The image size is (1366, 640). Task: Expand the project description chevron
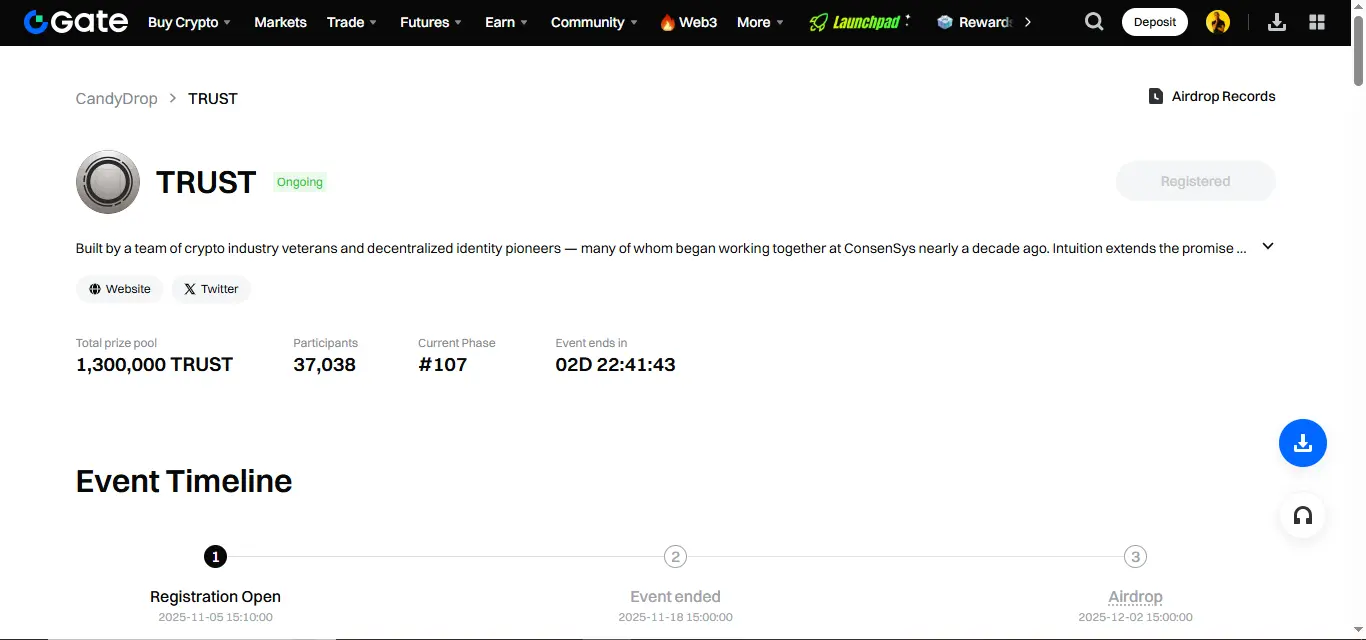pyautogui.click(x=1267, y=246)
